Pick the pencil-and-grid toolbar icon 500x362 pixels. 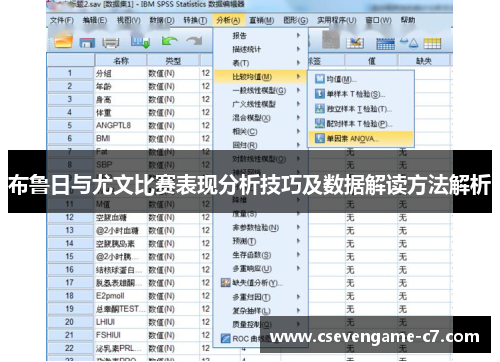point(355,43)
